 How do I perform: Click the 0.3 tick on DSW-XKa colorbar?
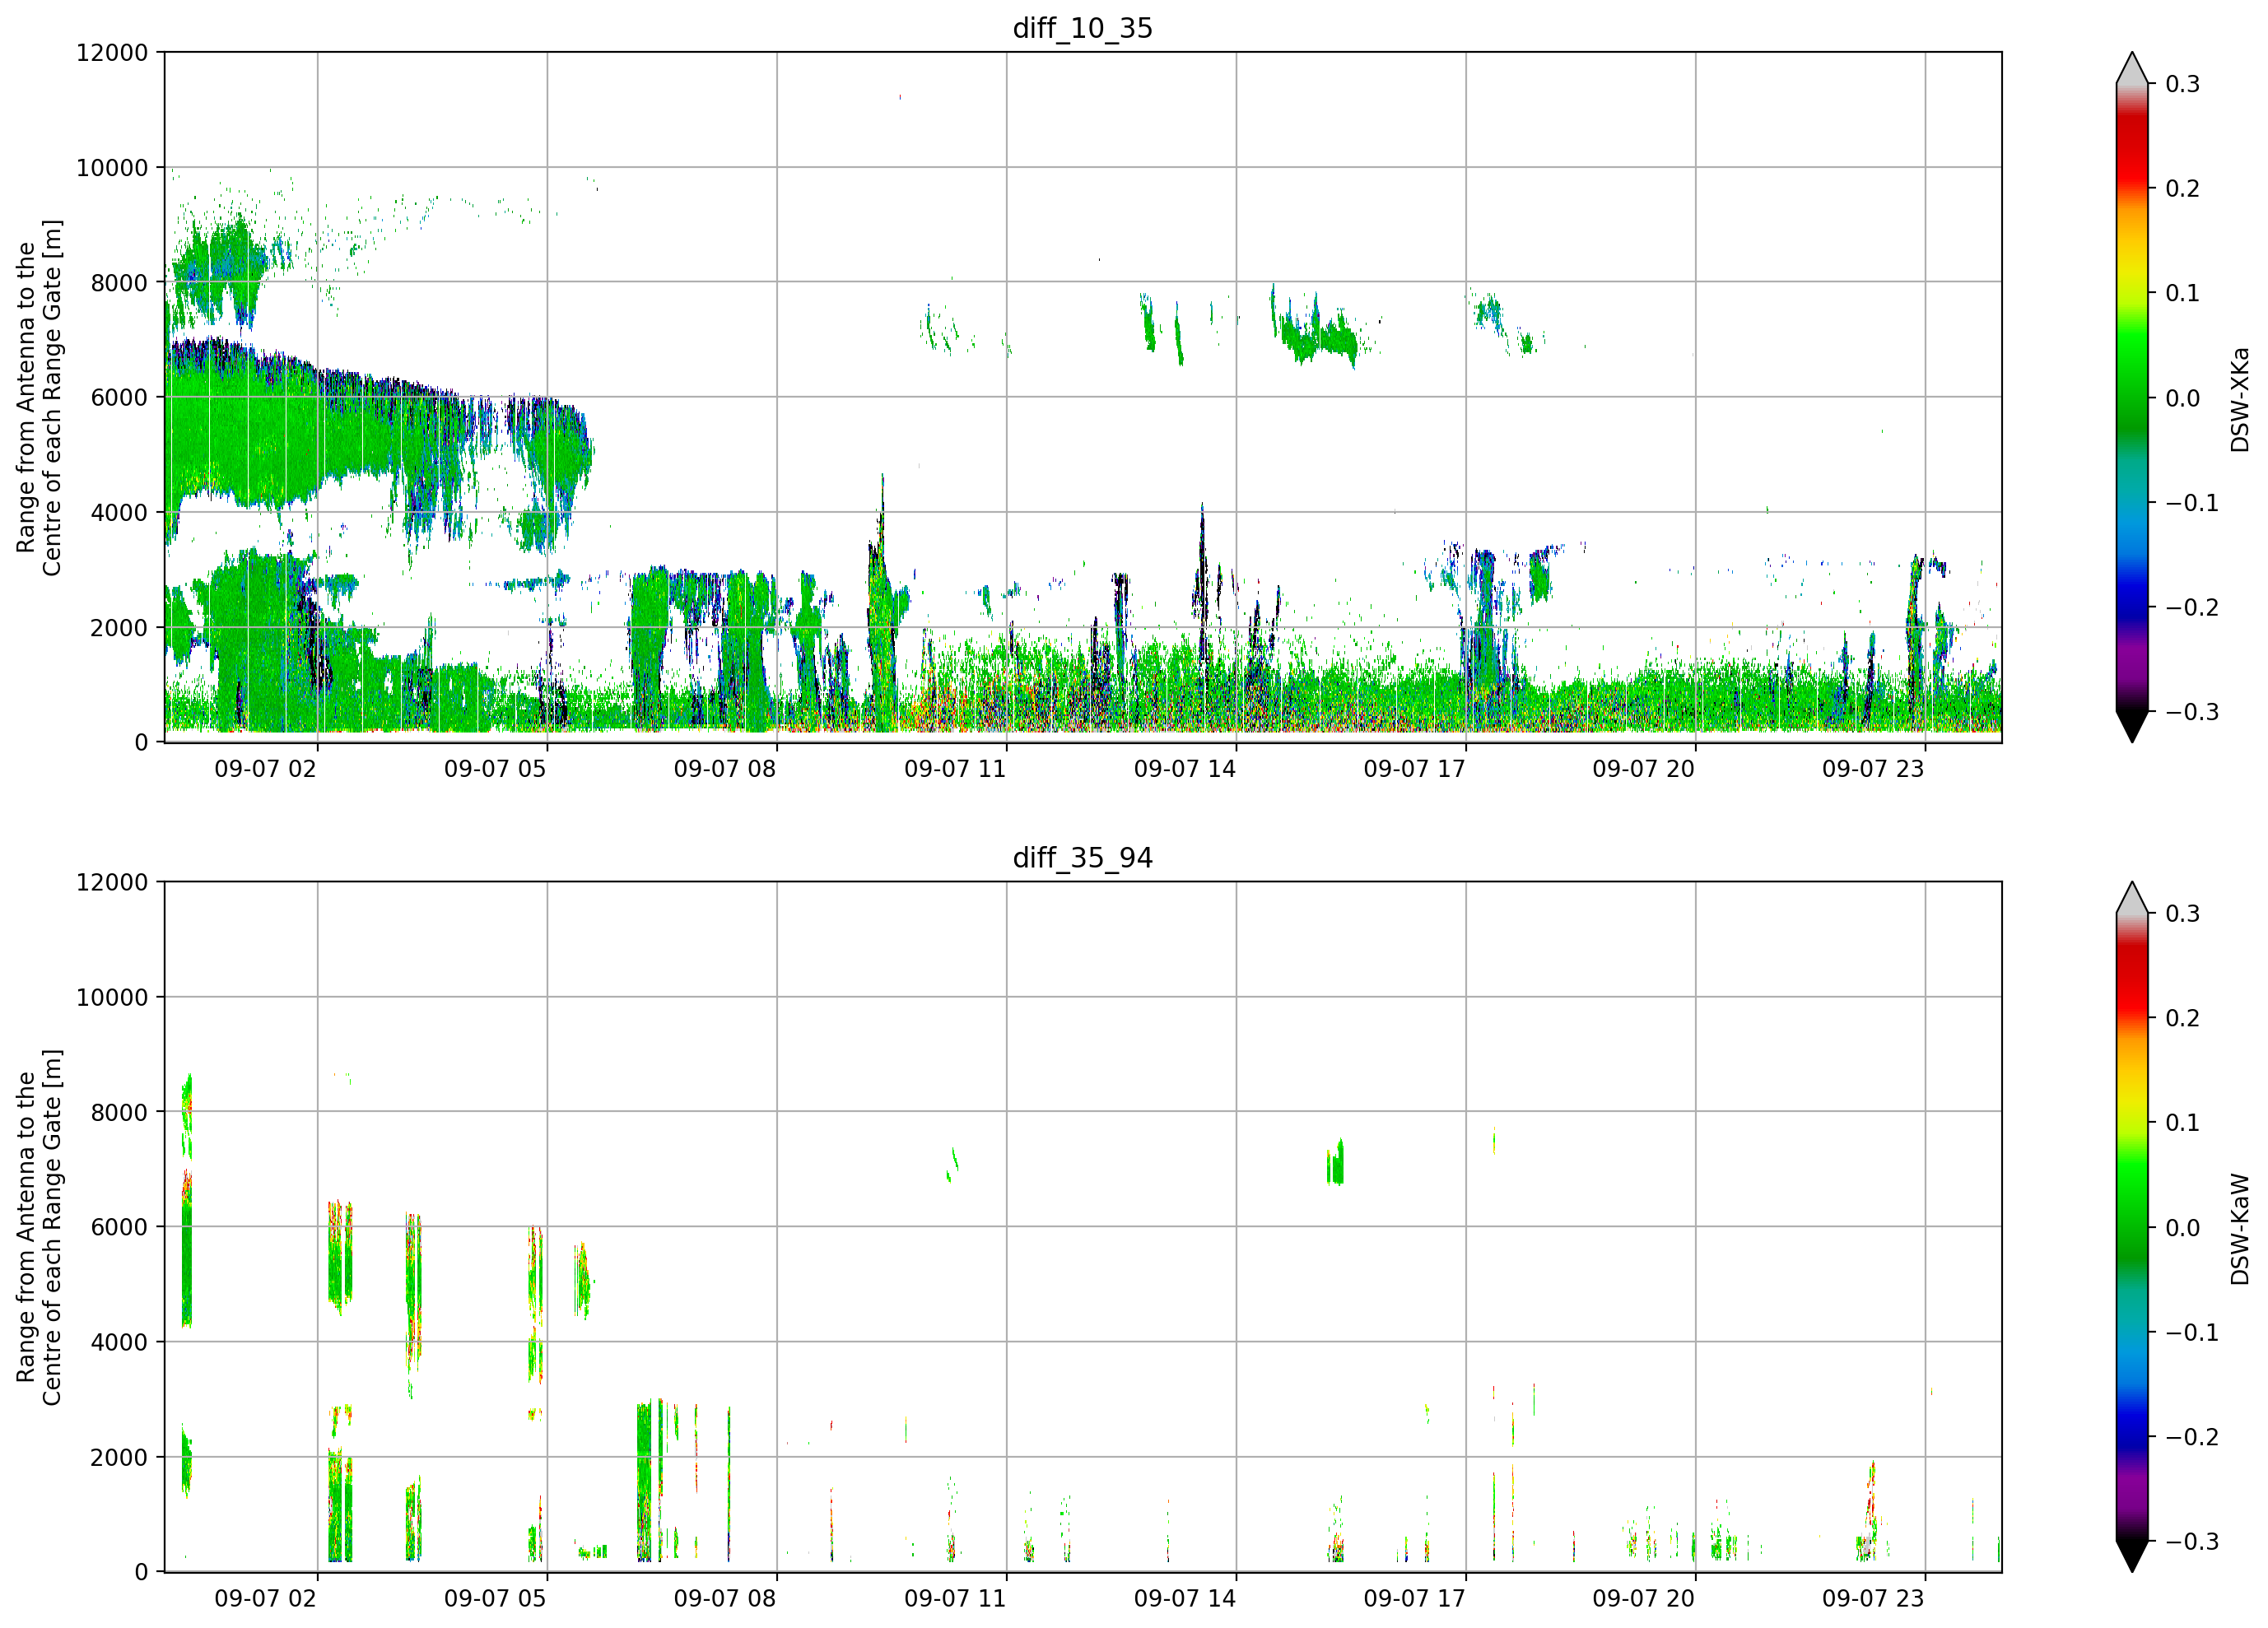pyautogui.click(x=2183, y=84)
